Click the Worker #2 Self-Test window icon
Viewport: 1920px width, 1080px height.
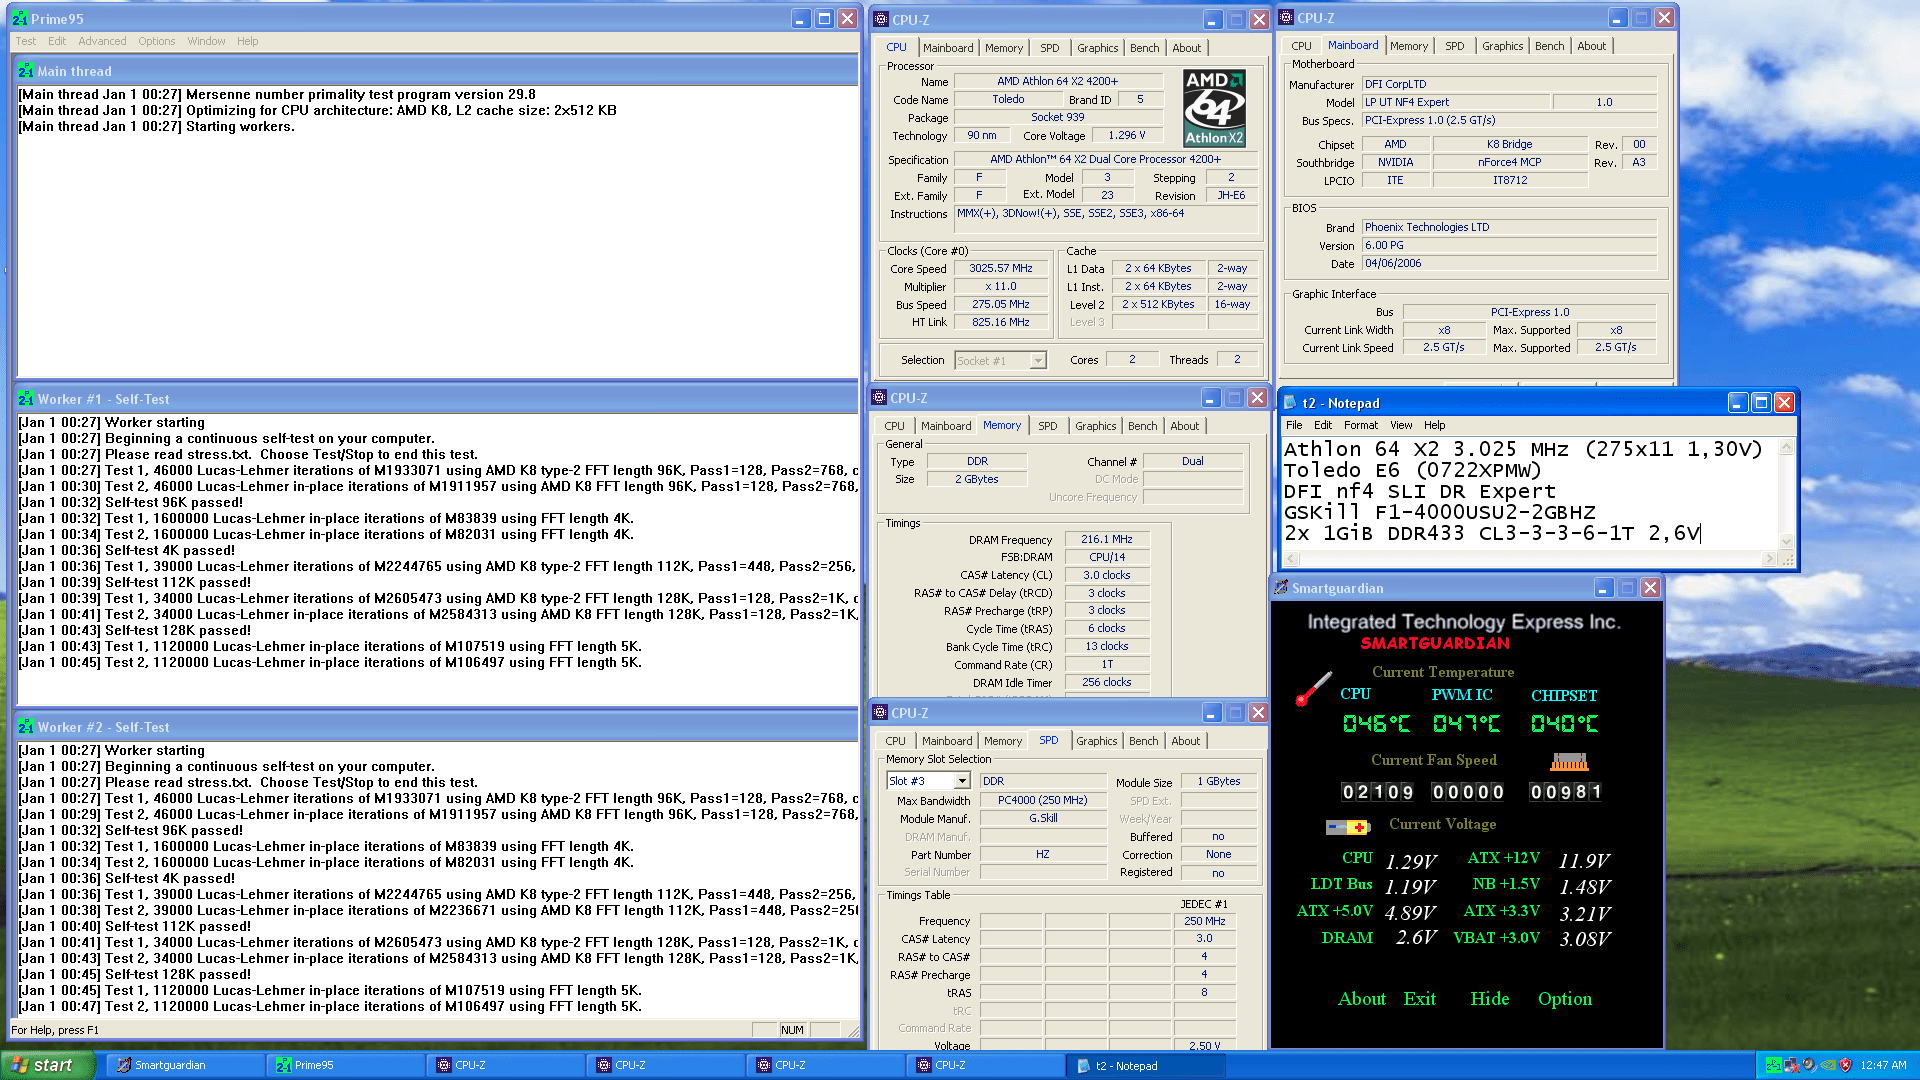click(26, 727)
